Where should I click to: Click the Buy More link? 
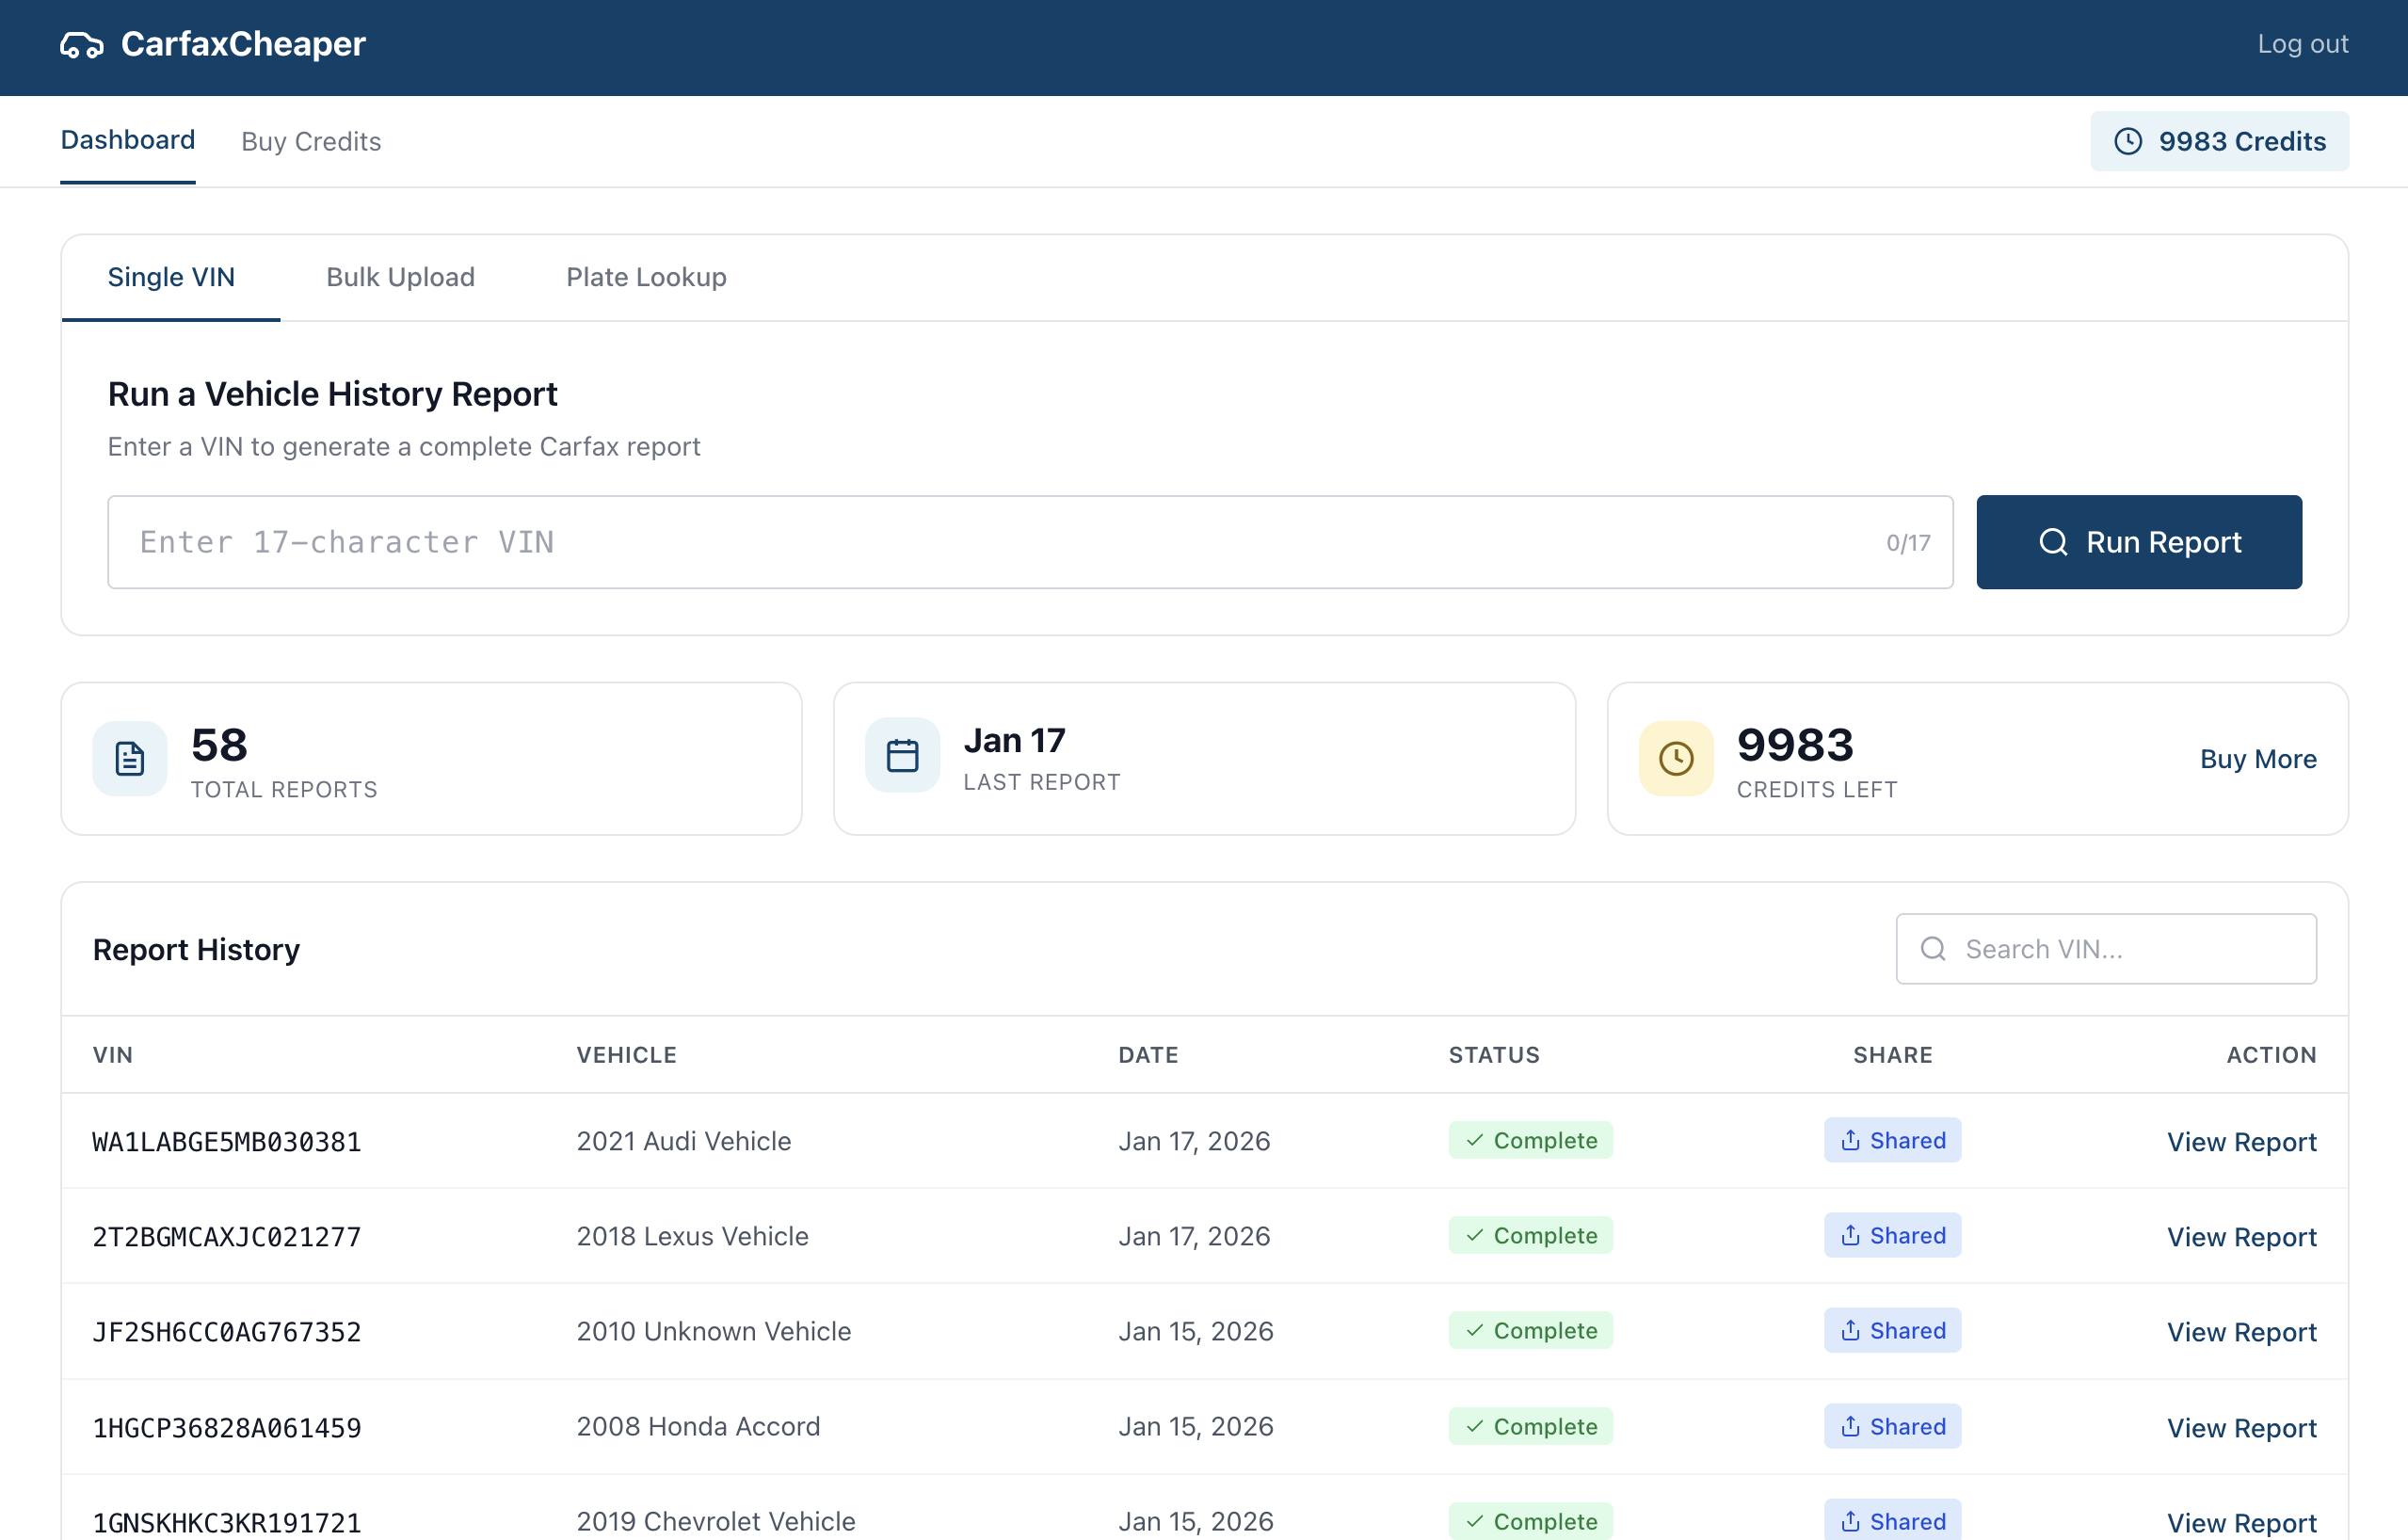(x=2257, y=759)
